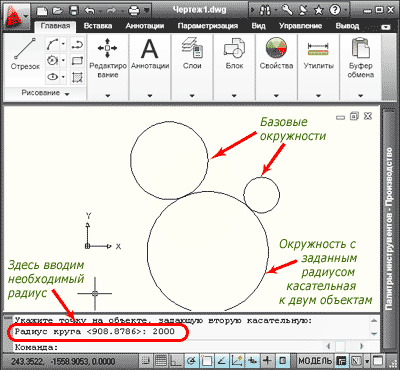Click the favorites star icon
Viewport: 400px width, 370px height.
tap(319, 10)
